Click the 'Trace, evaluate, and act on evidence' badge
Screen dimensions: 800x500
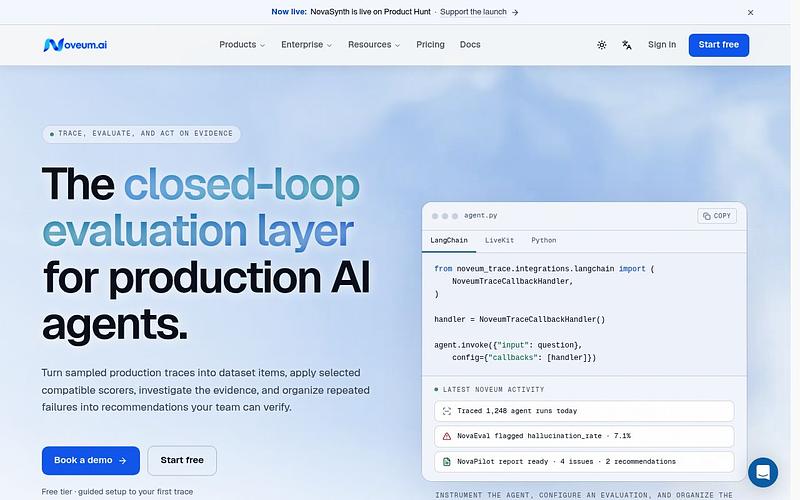pos(141,134)
